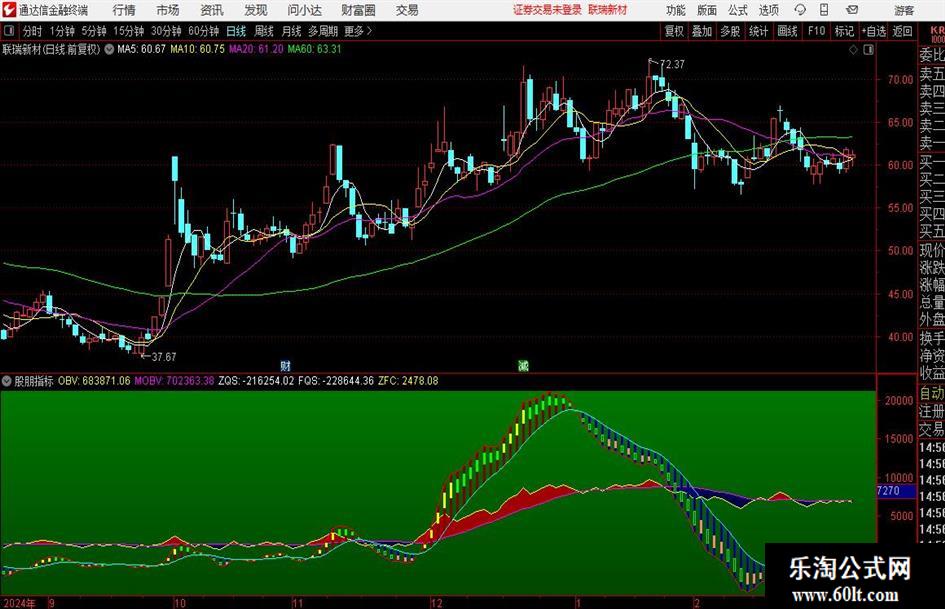
Task: Open the 发现 menu
Action: click(256, 10)
